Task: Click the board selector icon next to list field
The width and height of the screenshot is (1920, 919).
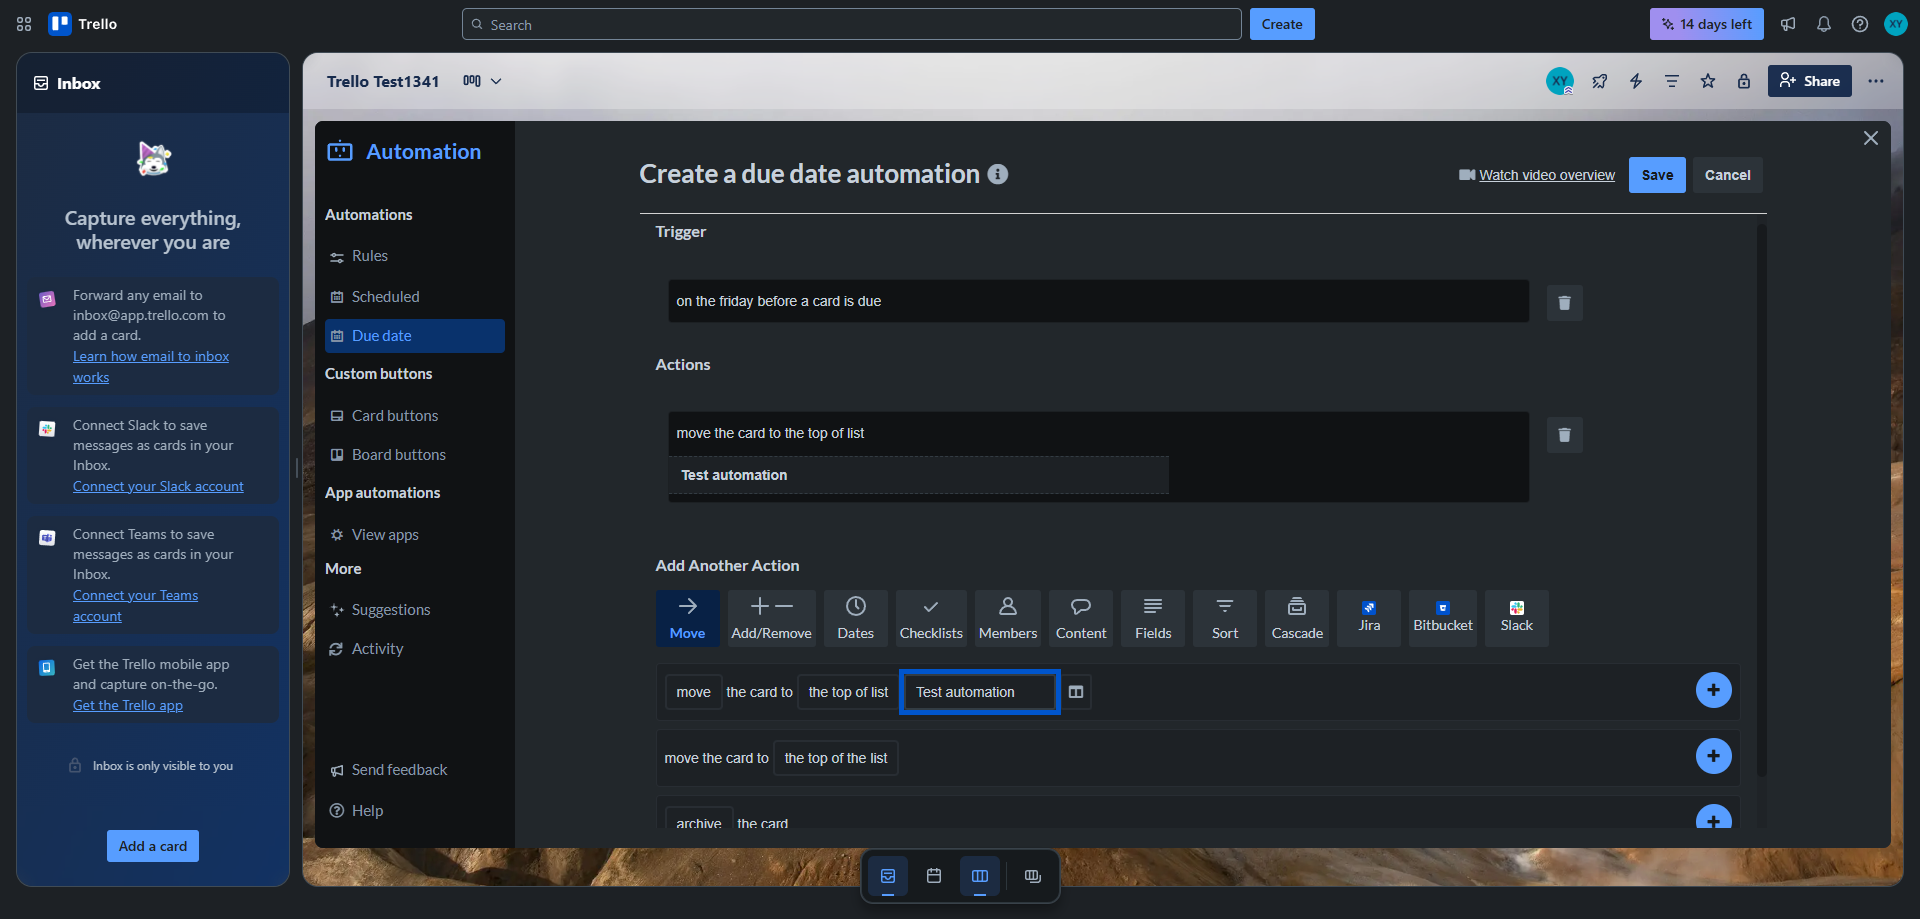Action: (x=1076, y=692)
